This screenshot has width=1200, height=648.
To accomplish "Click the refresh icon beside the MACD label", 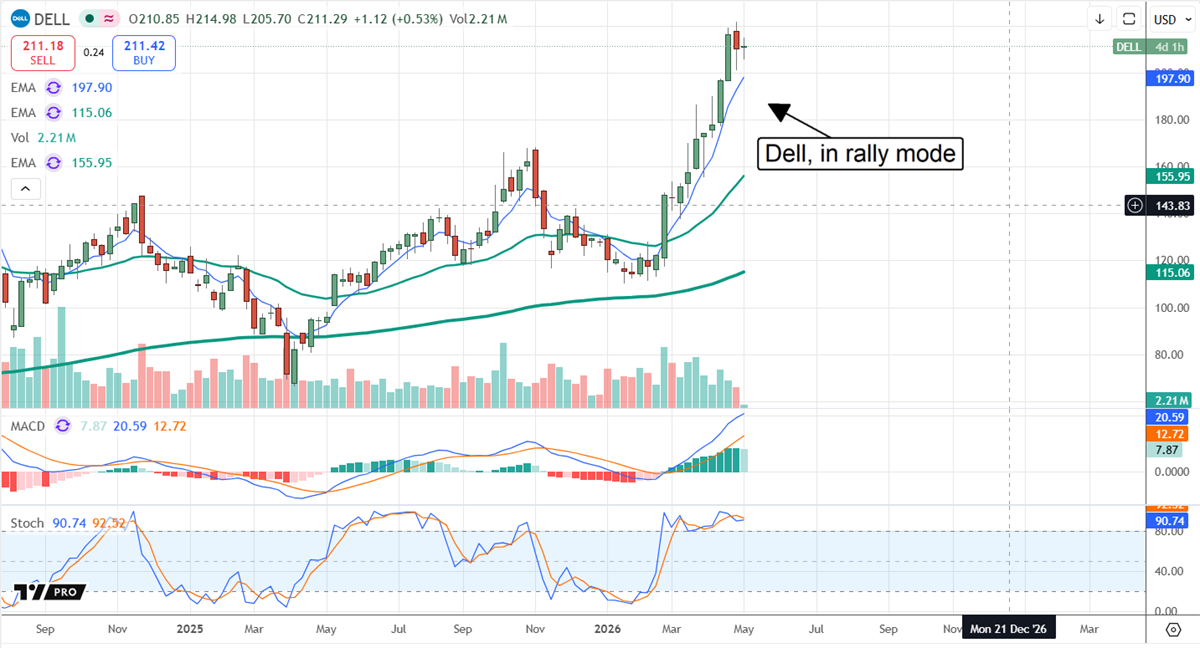I will tap(62, 426).
